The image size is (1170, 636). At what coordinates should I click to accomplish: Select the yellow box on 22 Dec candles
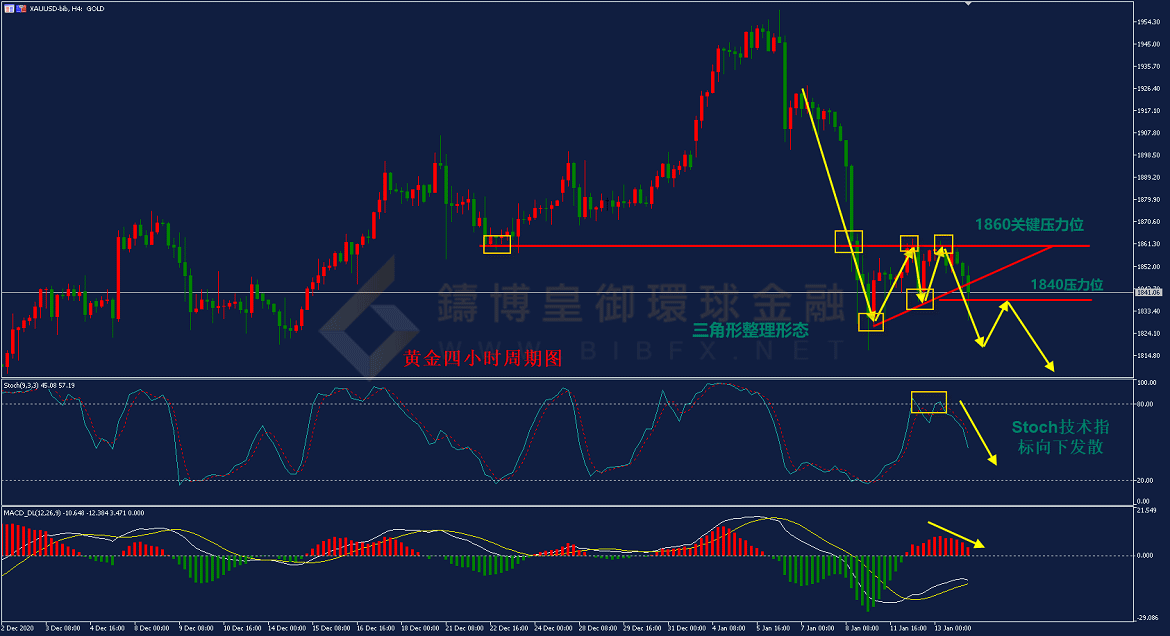[497, 244]
